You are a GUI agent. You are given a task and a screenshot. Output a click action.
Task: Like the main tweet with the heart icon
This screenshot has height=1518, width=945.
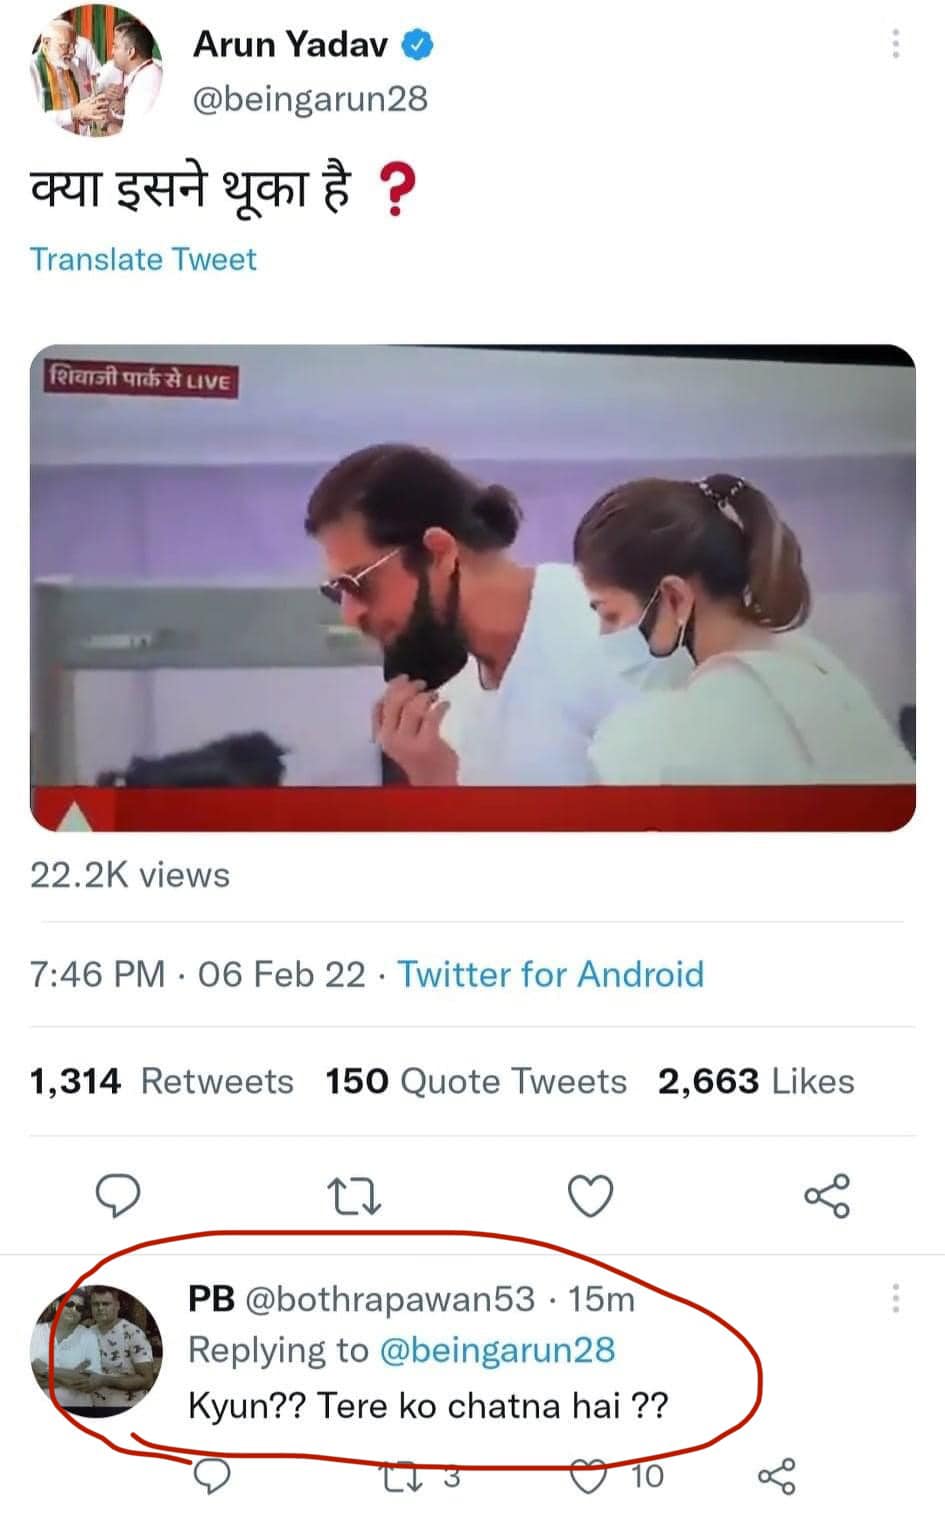(590, 1195)
